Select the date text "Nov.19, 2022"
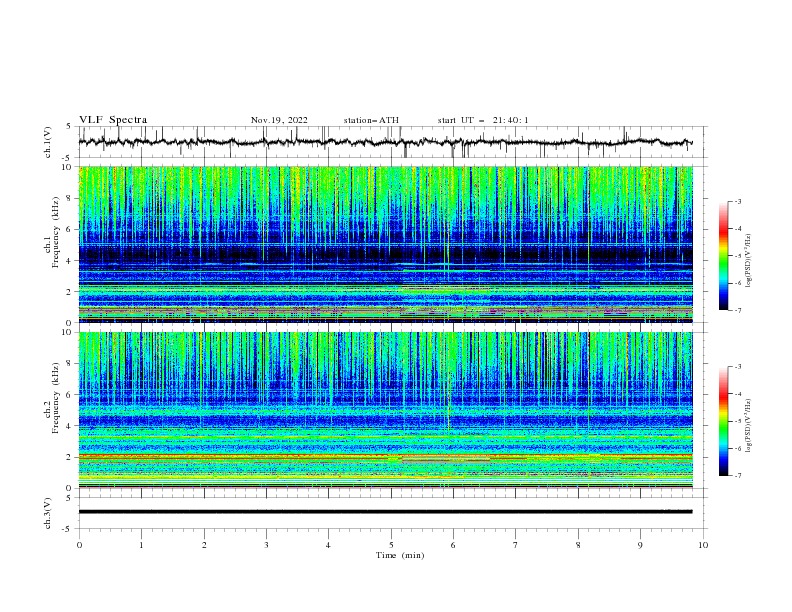Viewport: 792px width, 612px height. pyautogui.click(x=279, y=120)
